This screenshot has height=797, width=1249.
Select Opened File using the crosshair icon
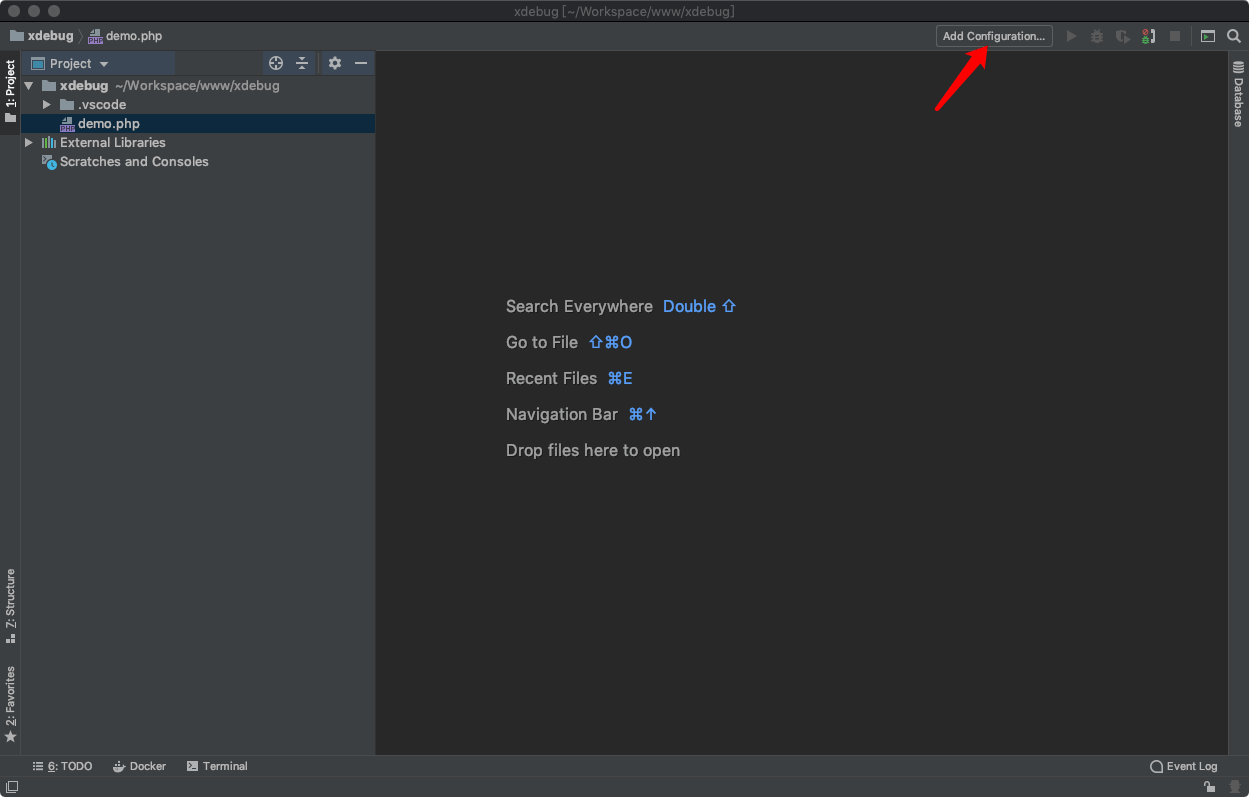(276, 63)
